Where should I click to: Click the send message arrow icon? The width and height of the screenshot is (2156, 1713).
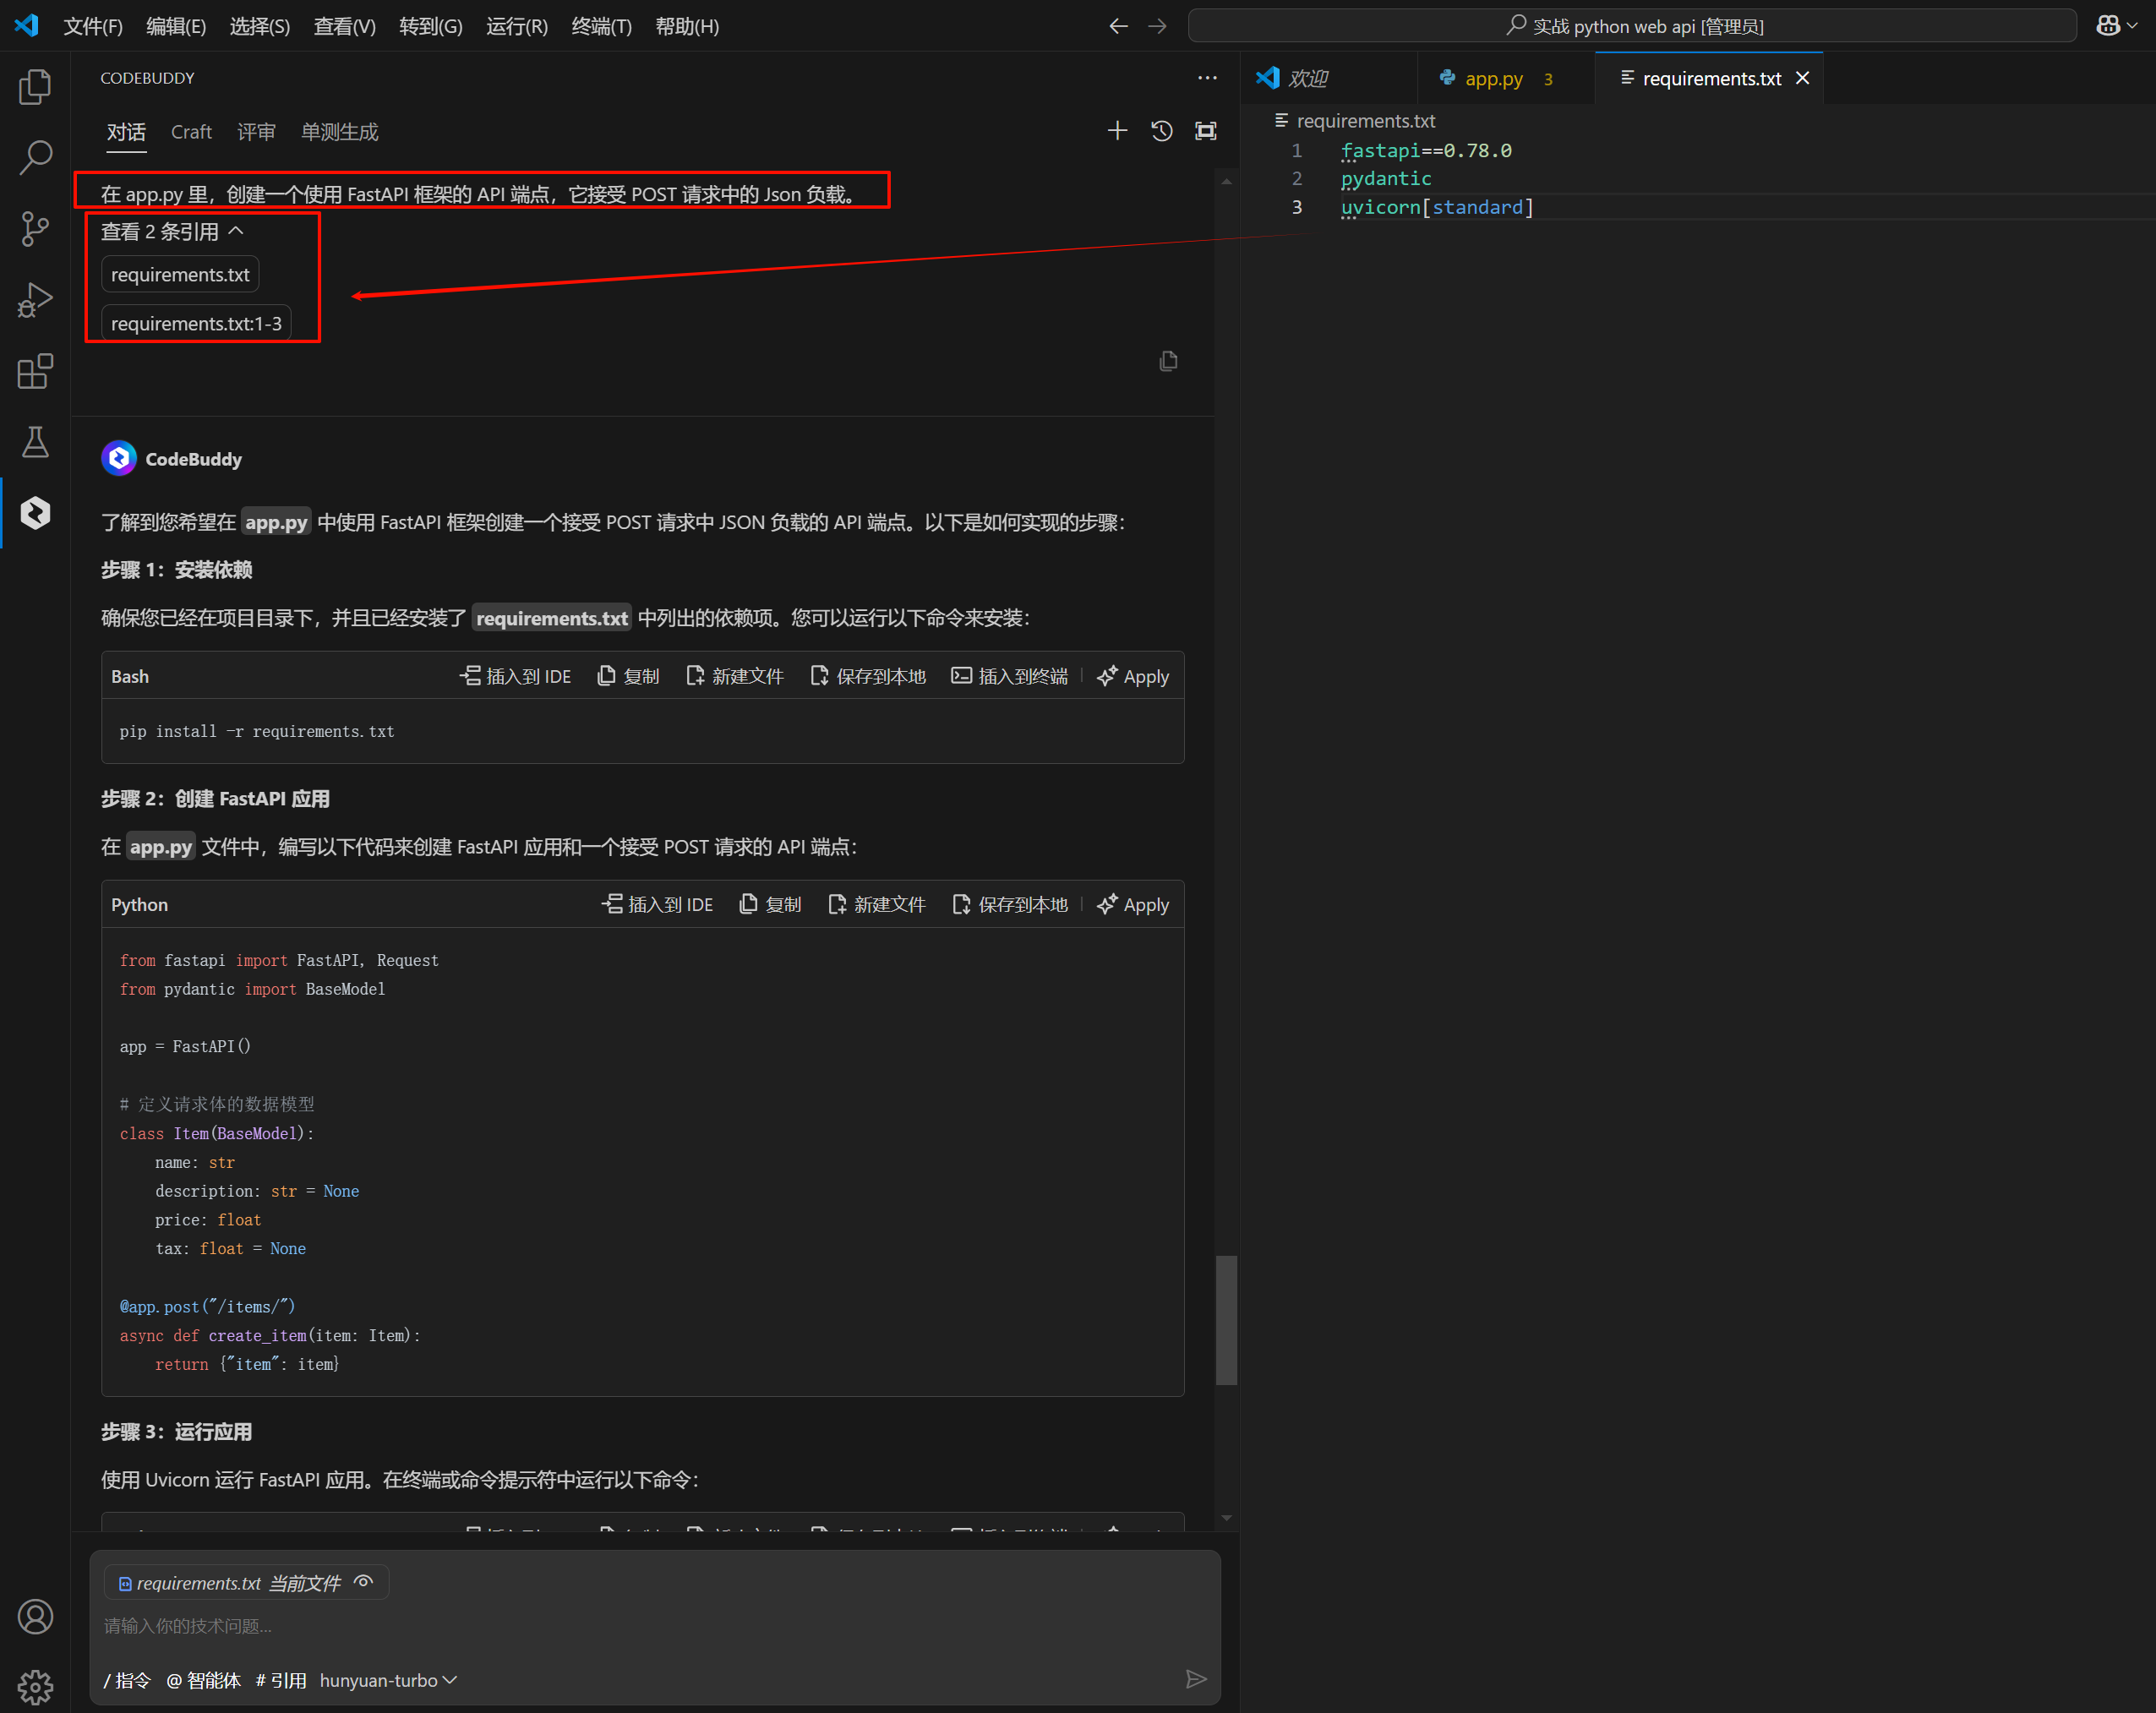pyautogui.click(x=1195, y=1679)
